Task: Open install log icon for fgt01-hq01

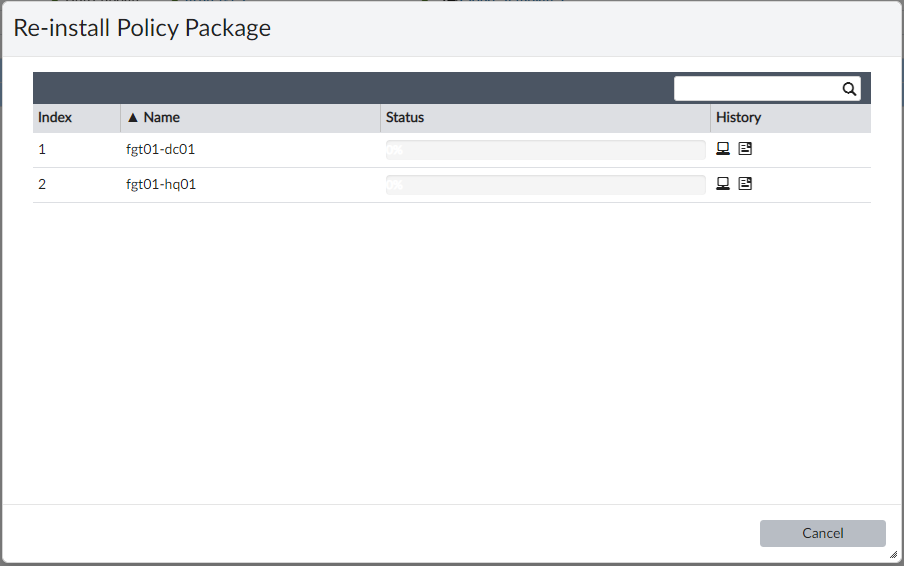Action: coord(745,184)
